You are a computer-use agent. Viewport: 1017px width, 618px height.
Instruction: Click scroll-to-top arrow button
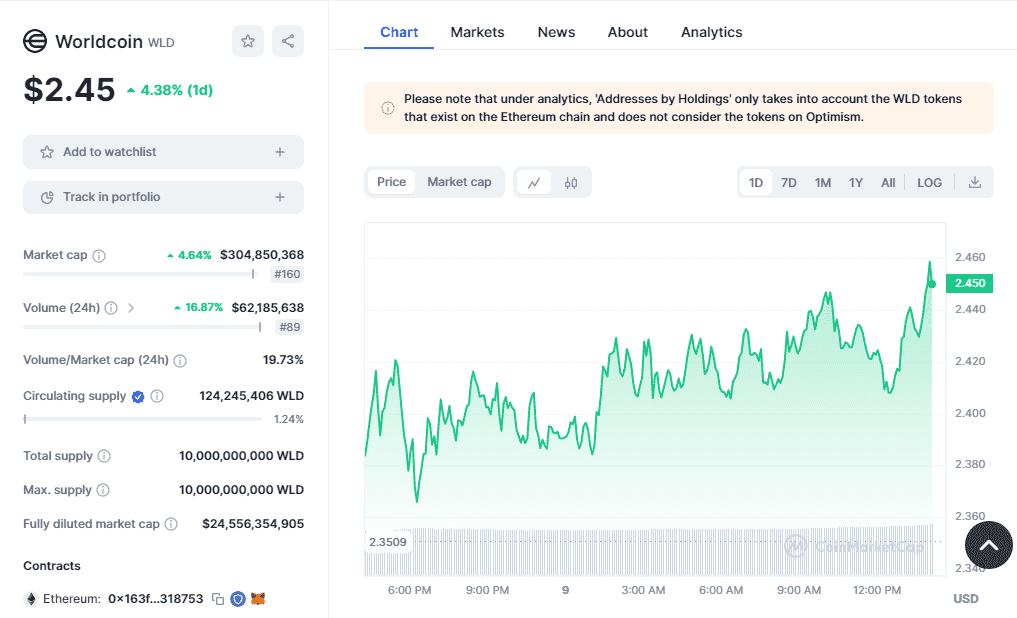(988, 545)
